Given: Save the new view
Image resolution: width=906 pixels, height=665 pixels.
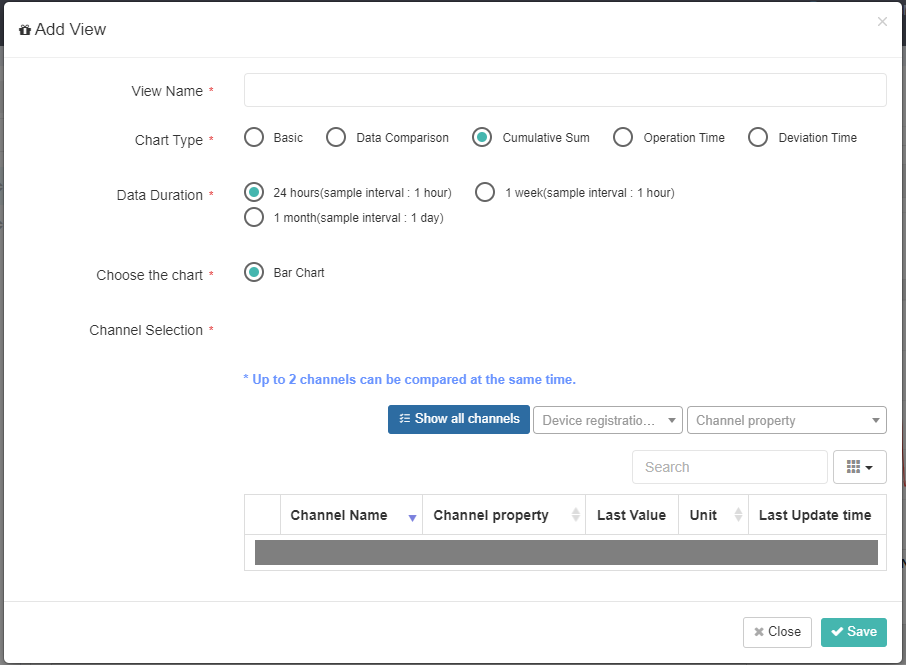Looking at the screenshot, I should [853, 632].
